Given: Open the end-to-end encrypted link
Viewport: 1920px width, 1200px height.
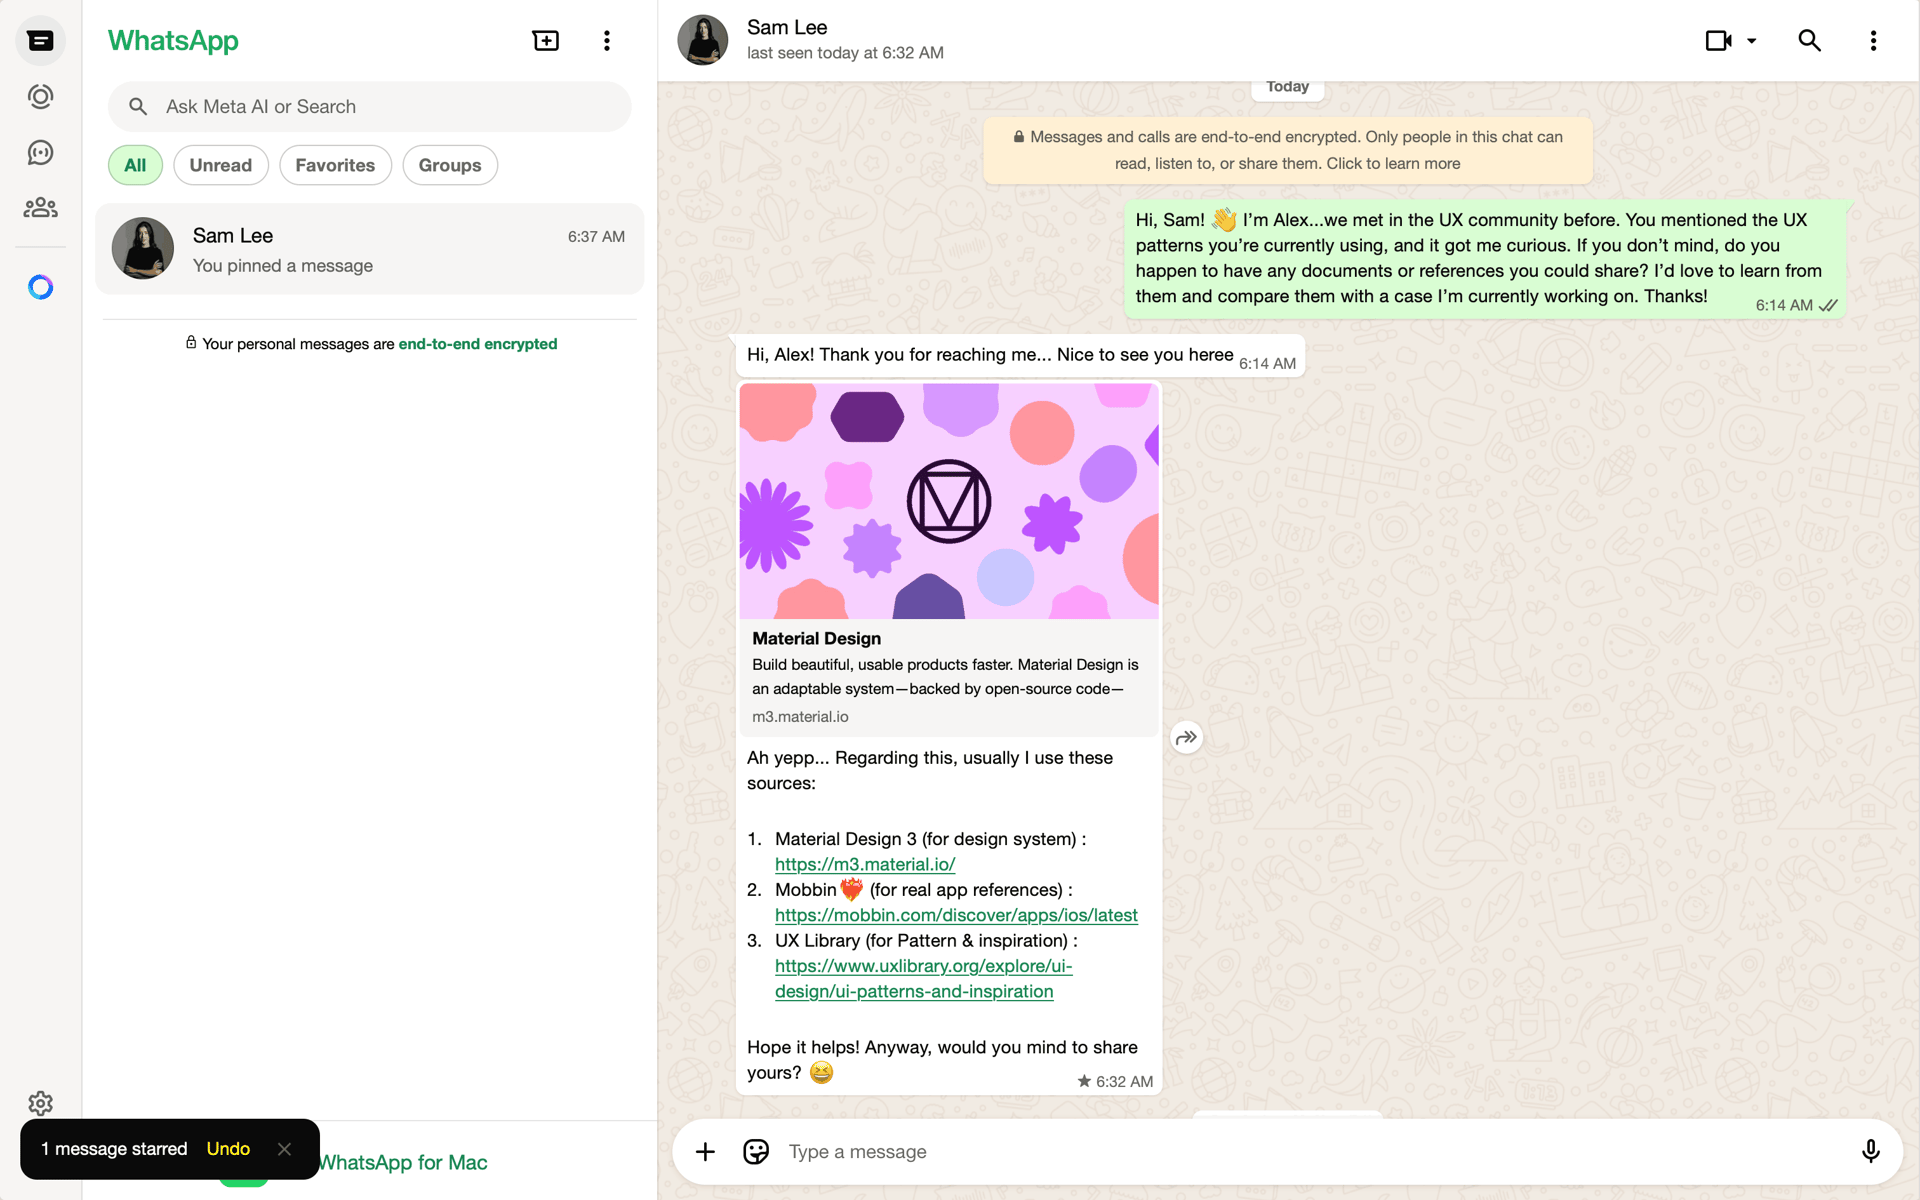Looking at the screenshot, I should 478,344.
